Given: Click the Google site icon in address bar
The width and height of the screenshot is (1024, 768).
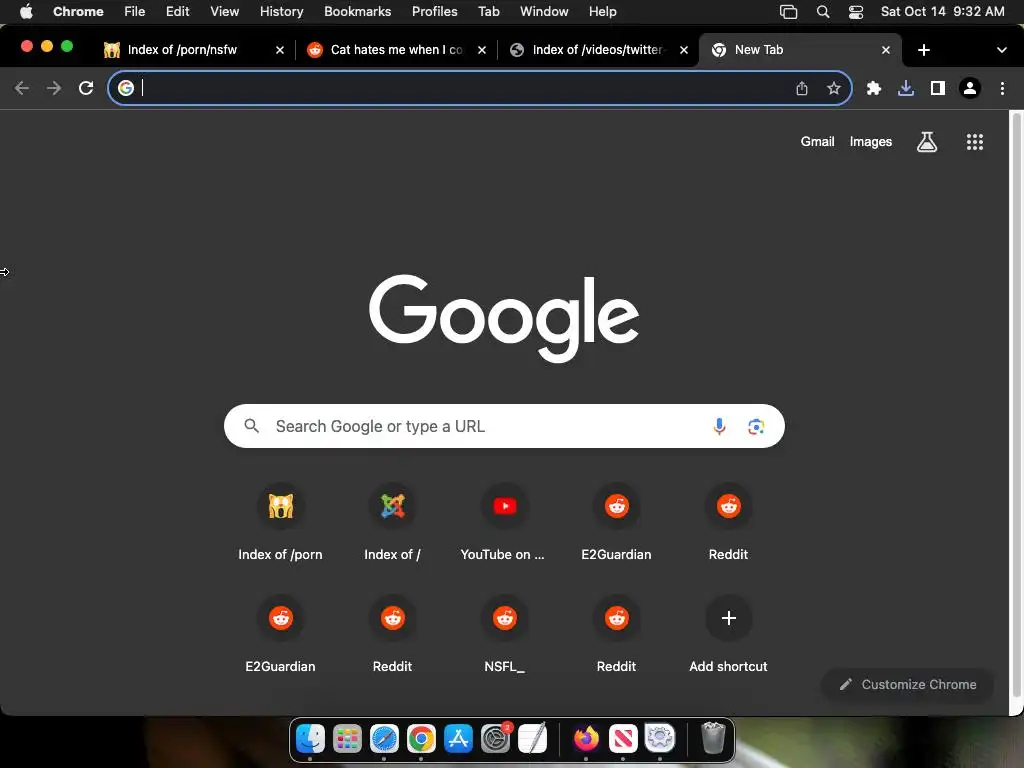Looking at the screenshot, I should coord(126,88).
